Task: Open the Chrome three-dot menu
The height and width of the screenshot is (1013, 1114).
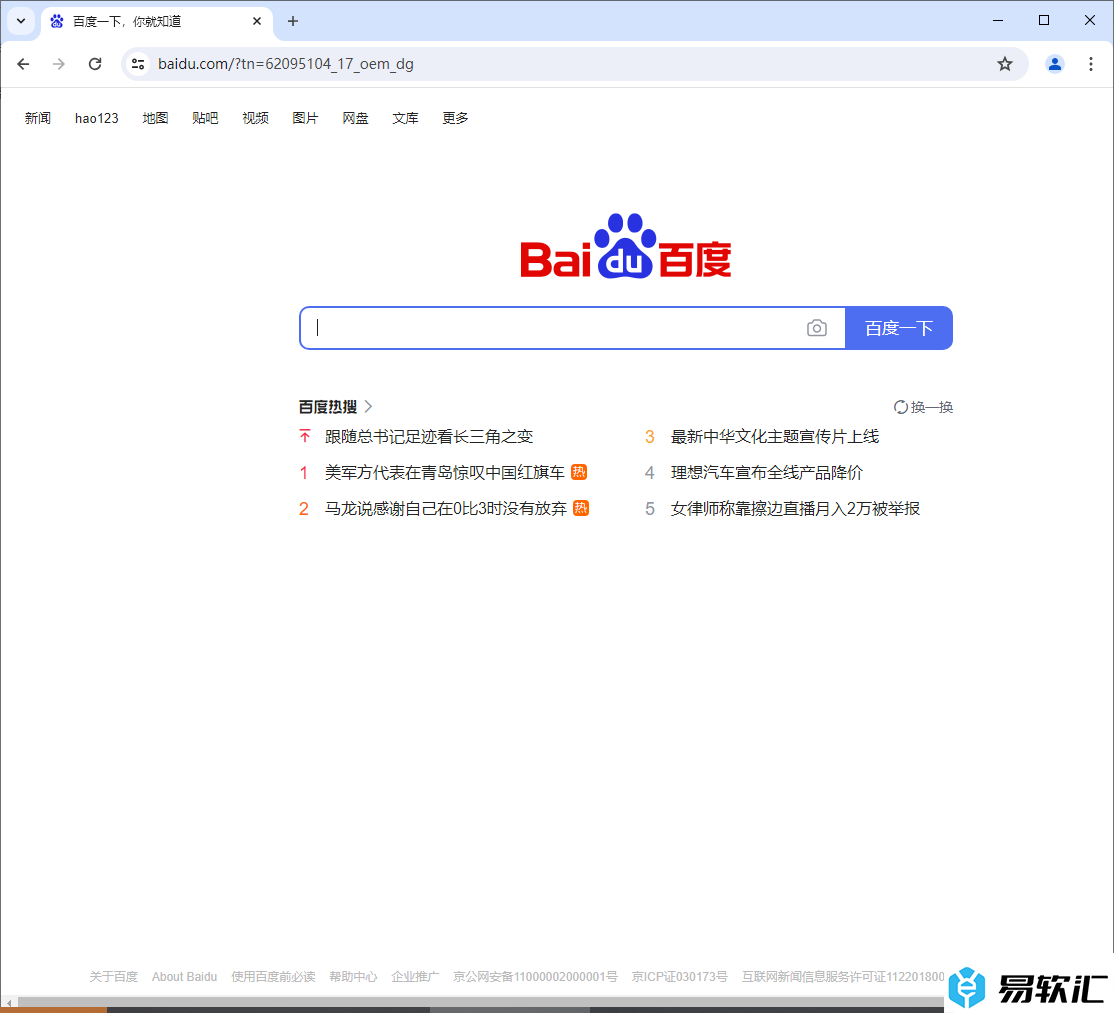Action: (1091, 64)
